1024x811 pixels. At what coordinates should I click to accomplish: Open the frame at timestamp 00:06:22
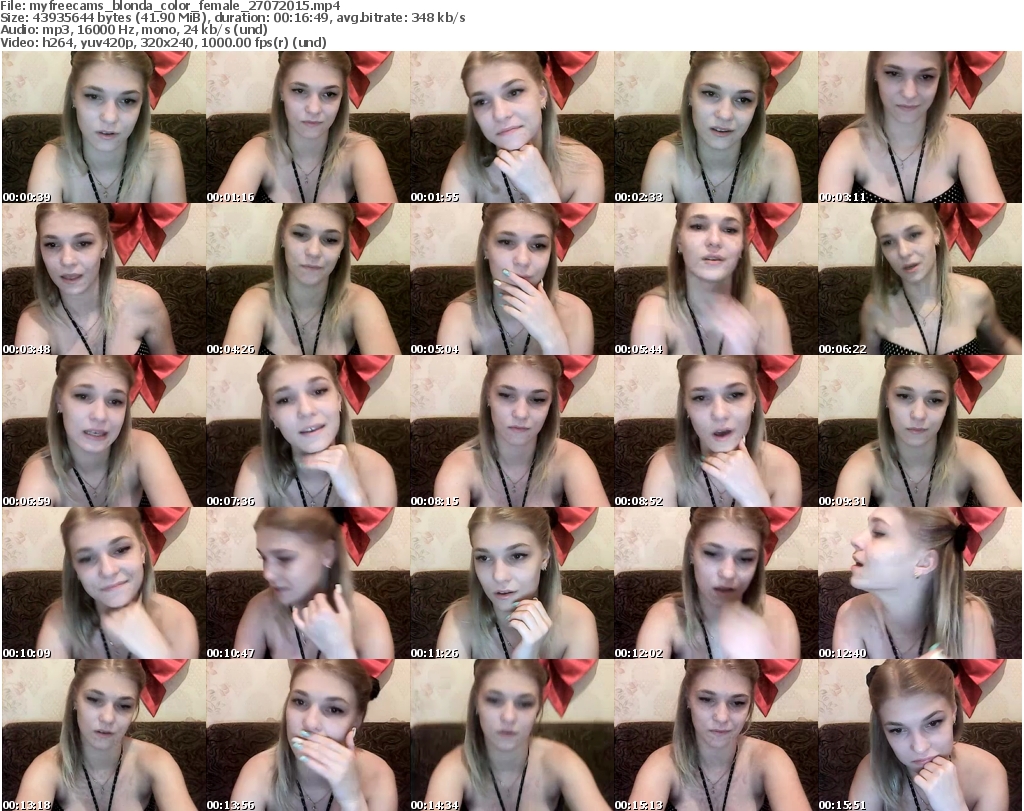coord(920,279)
